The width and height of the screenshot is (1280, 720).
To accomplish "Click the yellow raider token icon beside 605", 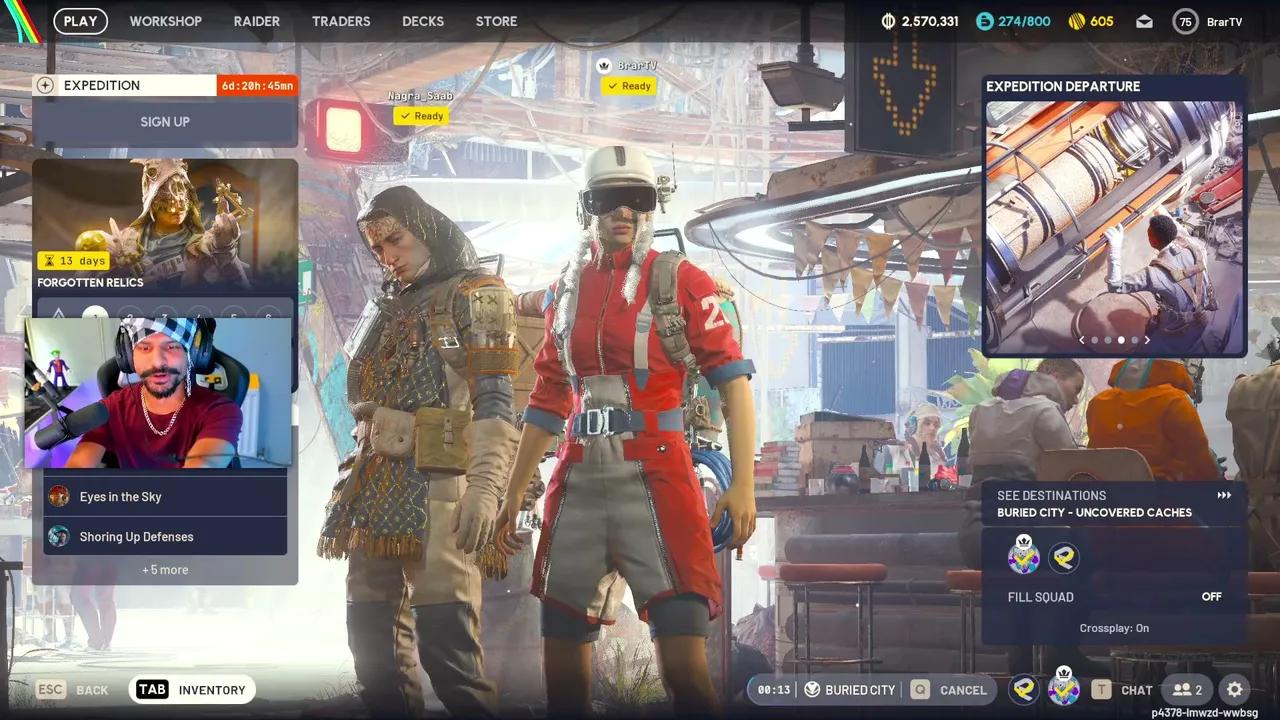I will click(1077, 21).
